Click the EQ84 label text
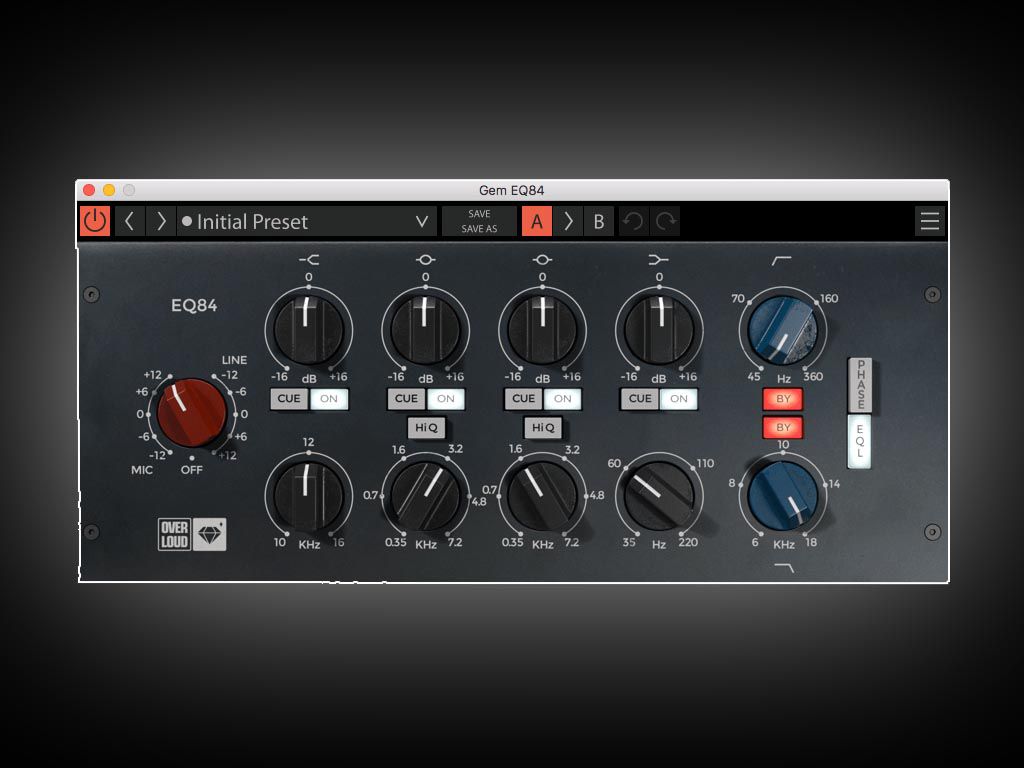Viewport: 1024px width, 768px height. click(x=194, y=306)
